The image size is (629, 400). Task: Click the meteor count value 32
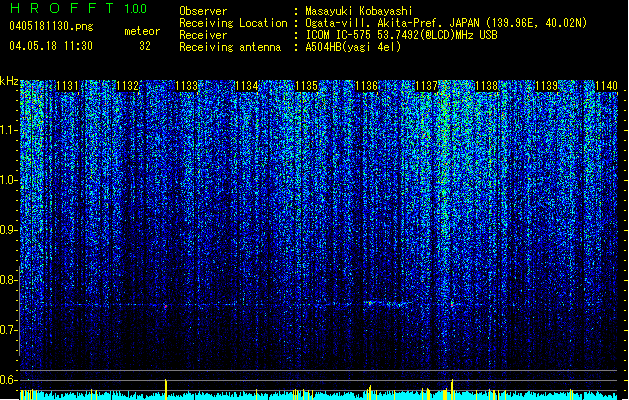pyautogui.click(x=145, y=46)
